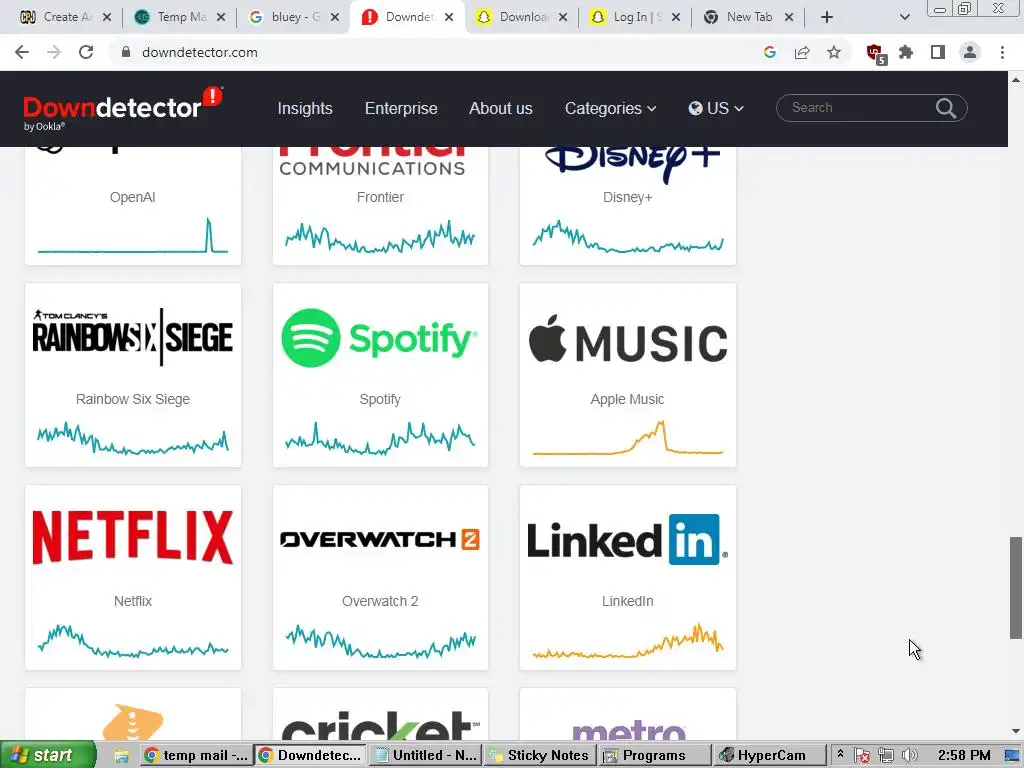Screen dimensions: 1024x768
Task: Open the Spotify outage card
Action: pos(380,375)
